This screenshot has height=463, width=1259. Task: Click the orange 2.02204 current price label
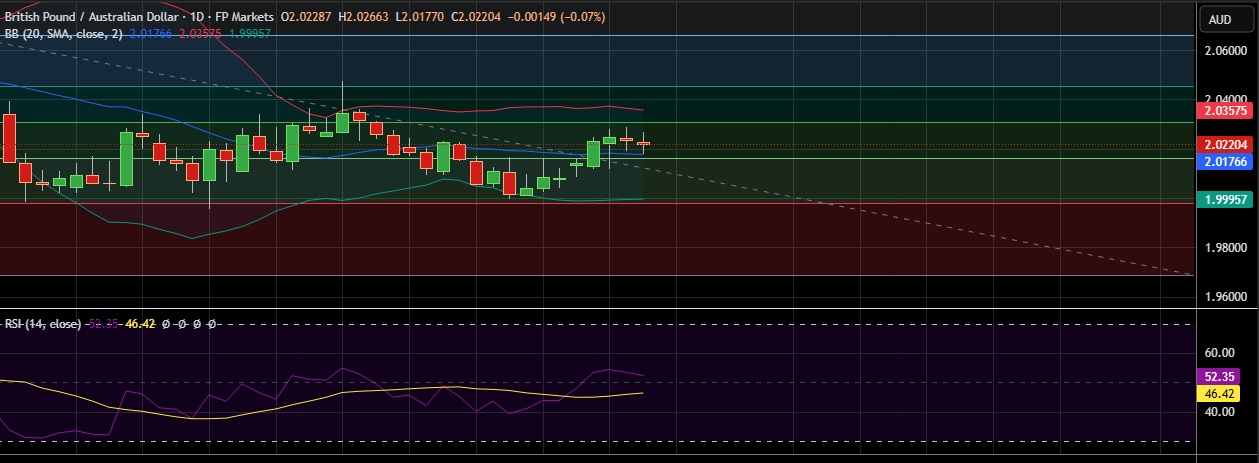(x=1225, y=145)
